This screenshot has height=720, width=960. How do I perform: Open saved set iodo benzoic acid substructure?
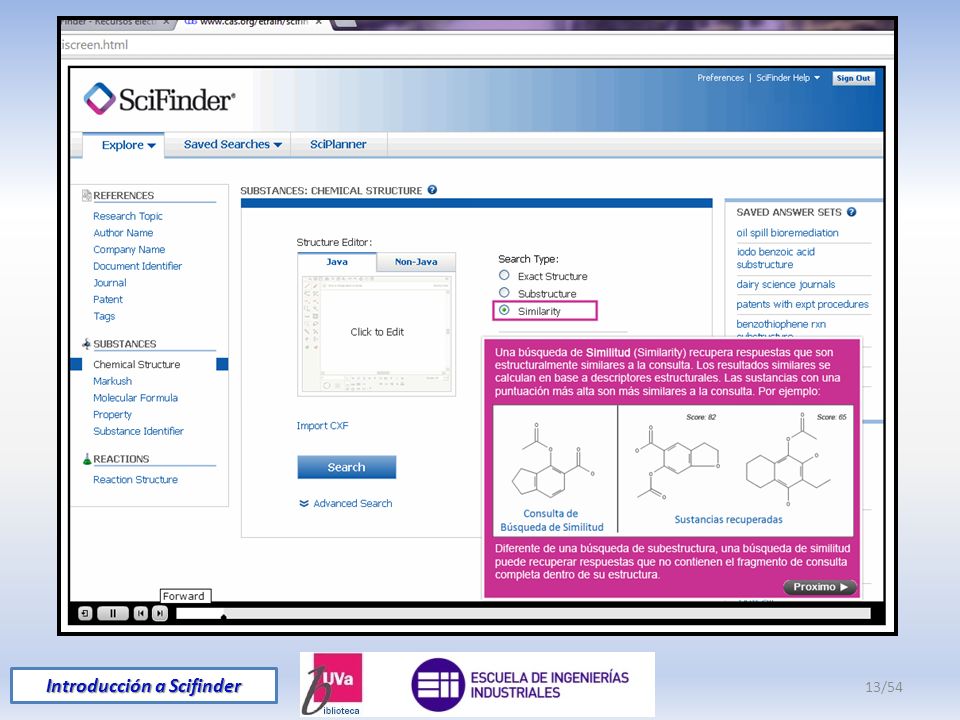pyautogui.click(x=776, y=258)
